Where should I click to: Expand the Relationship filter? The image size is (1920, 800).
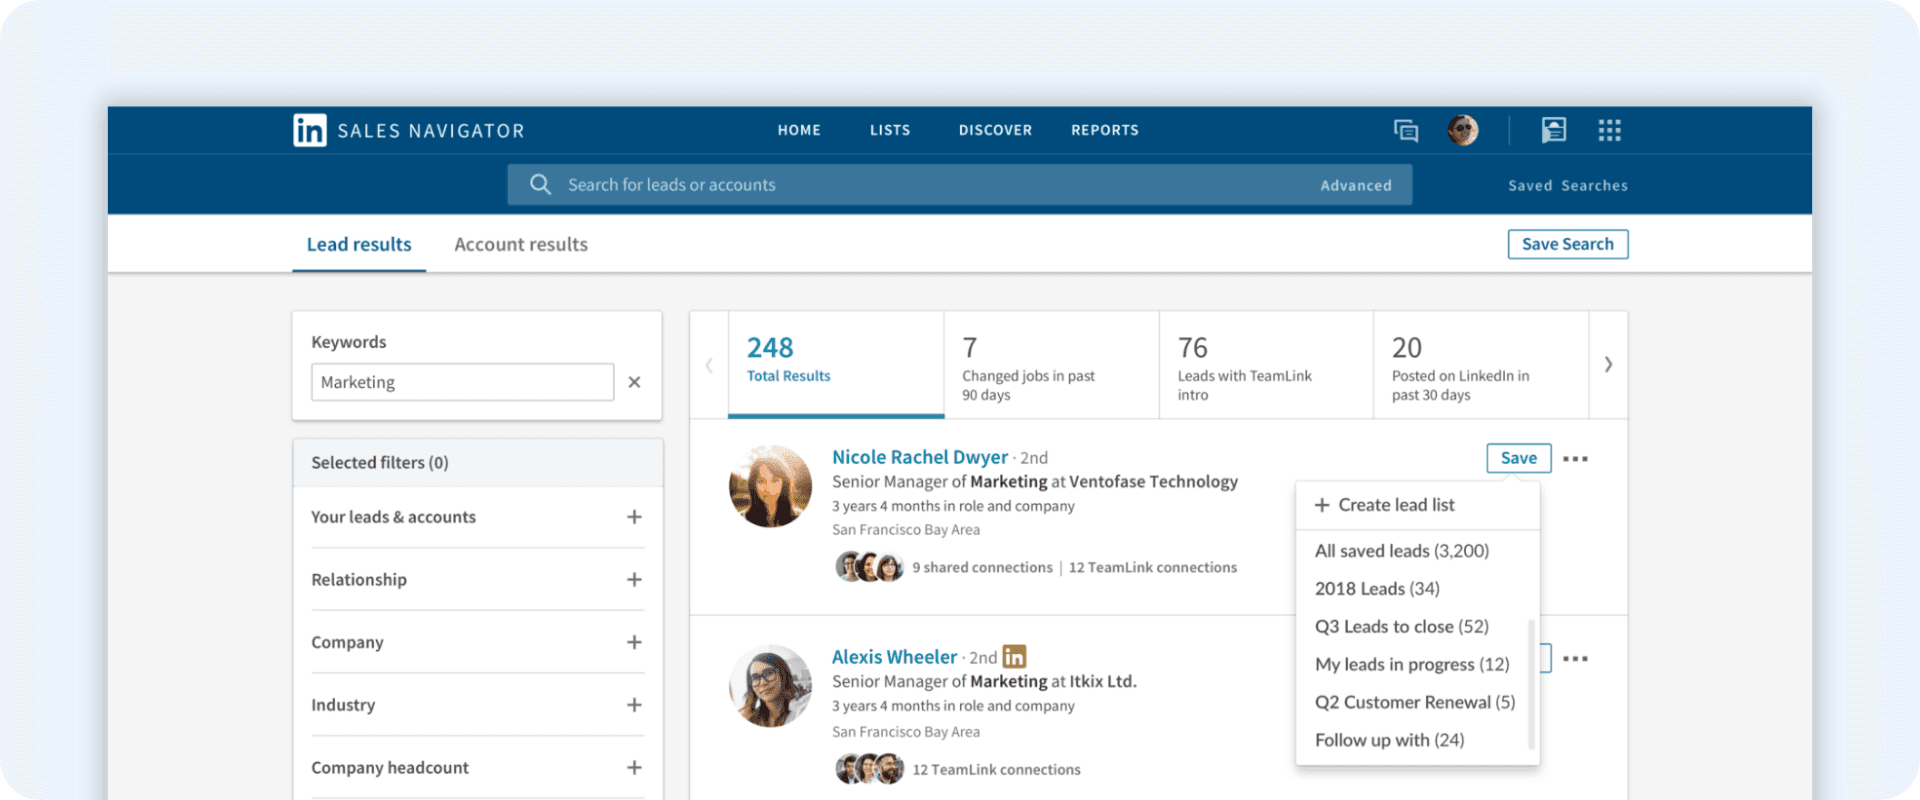[x=634, y=580]
